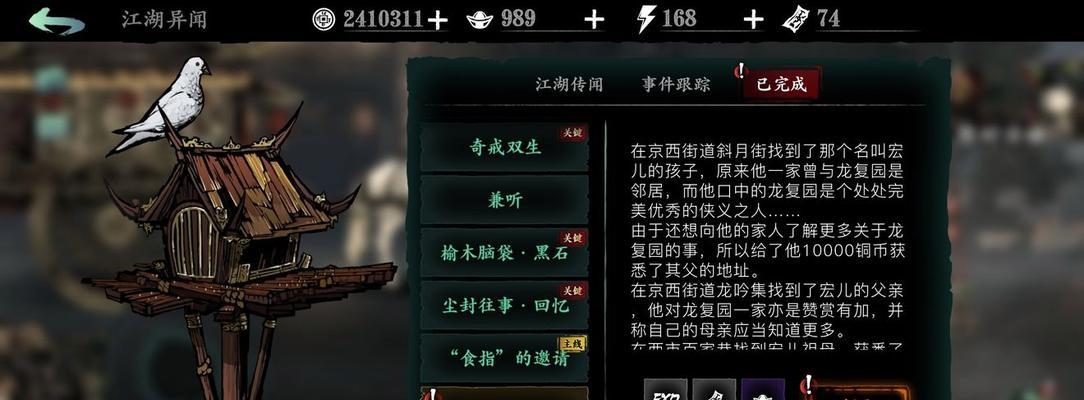Tap the EXP reward icon

pyautogui.click(x=666, y=390)
